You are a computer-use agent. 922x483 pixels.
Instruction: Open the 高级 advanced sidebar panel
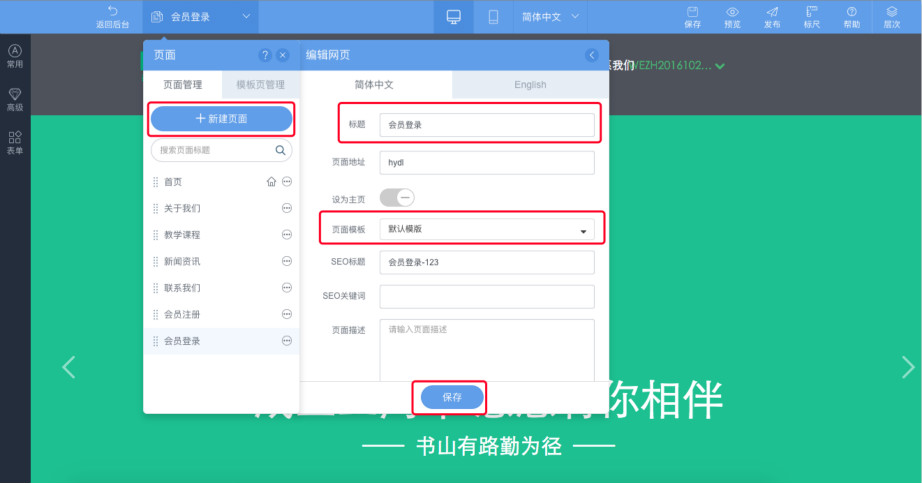tap(15, 99)
